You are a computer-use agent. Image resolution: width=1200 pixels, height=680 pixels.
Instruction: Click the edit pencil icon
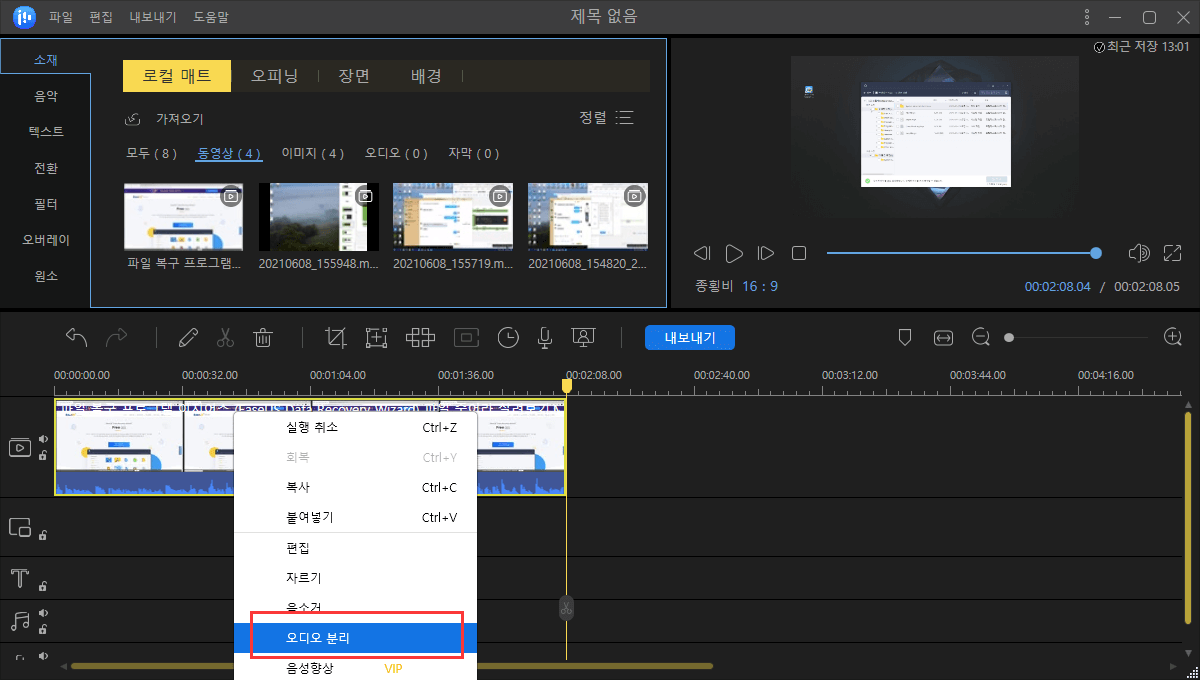[188, 338]
